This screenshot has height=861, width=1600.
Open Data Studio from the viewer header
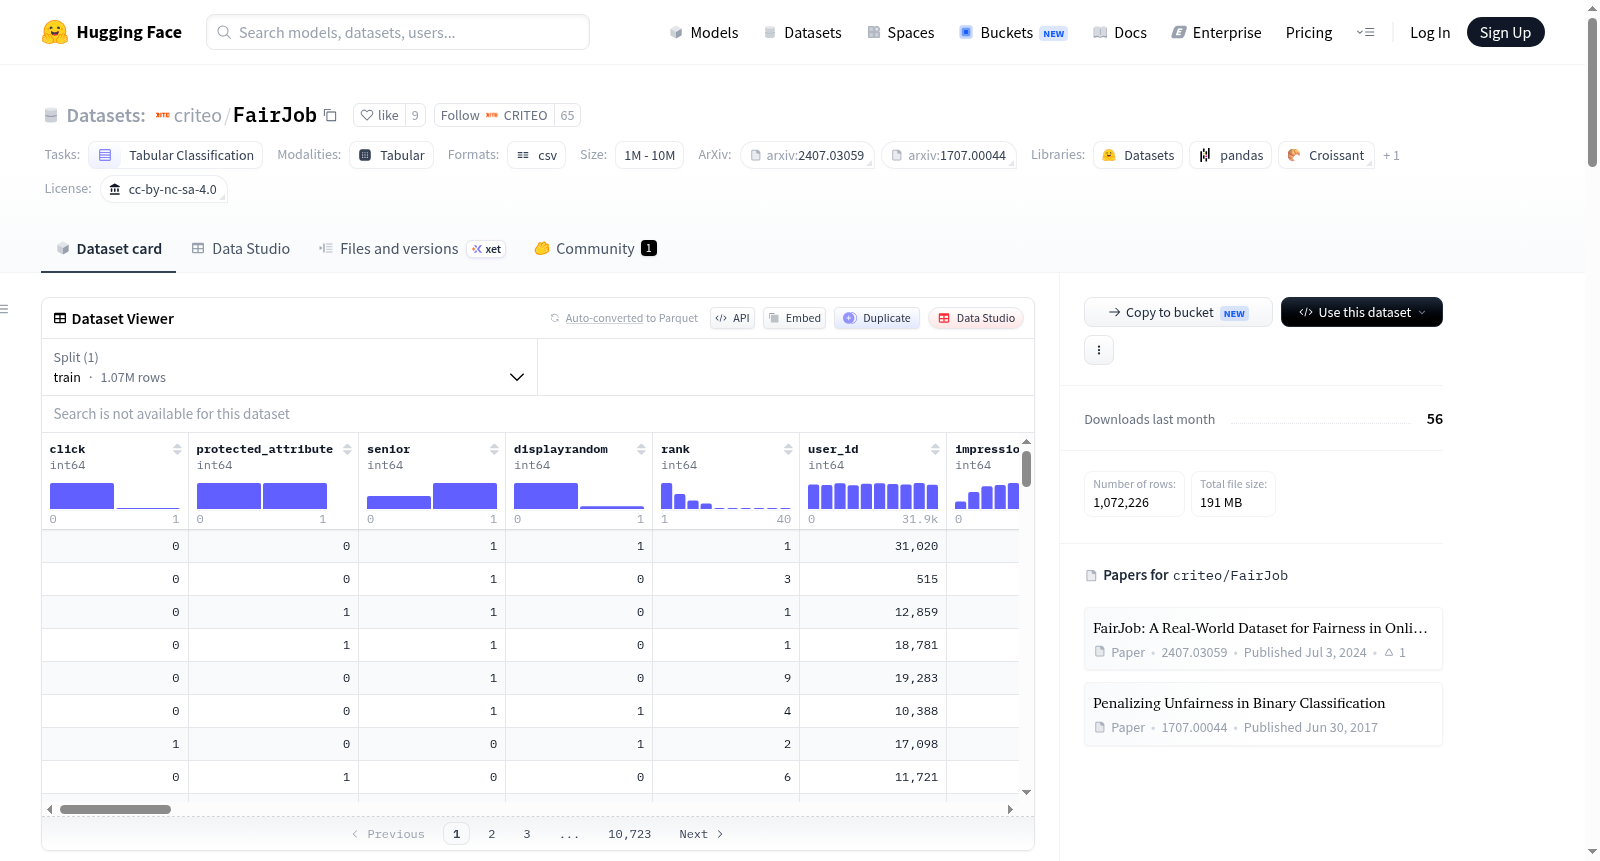coord(976,318)
